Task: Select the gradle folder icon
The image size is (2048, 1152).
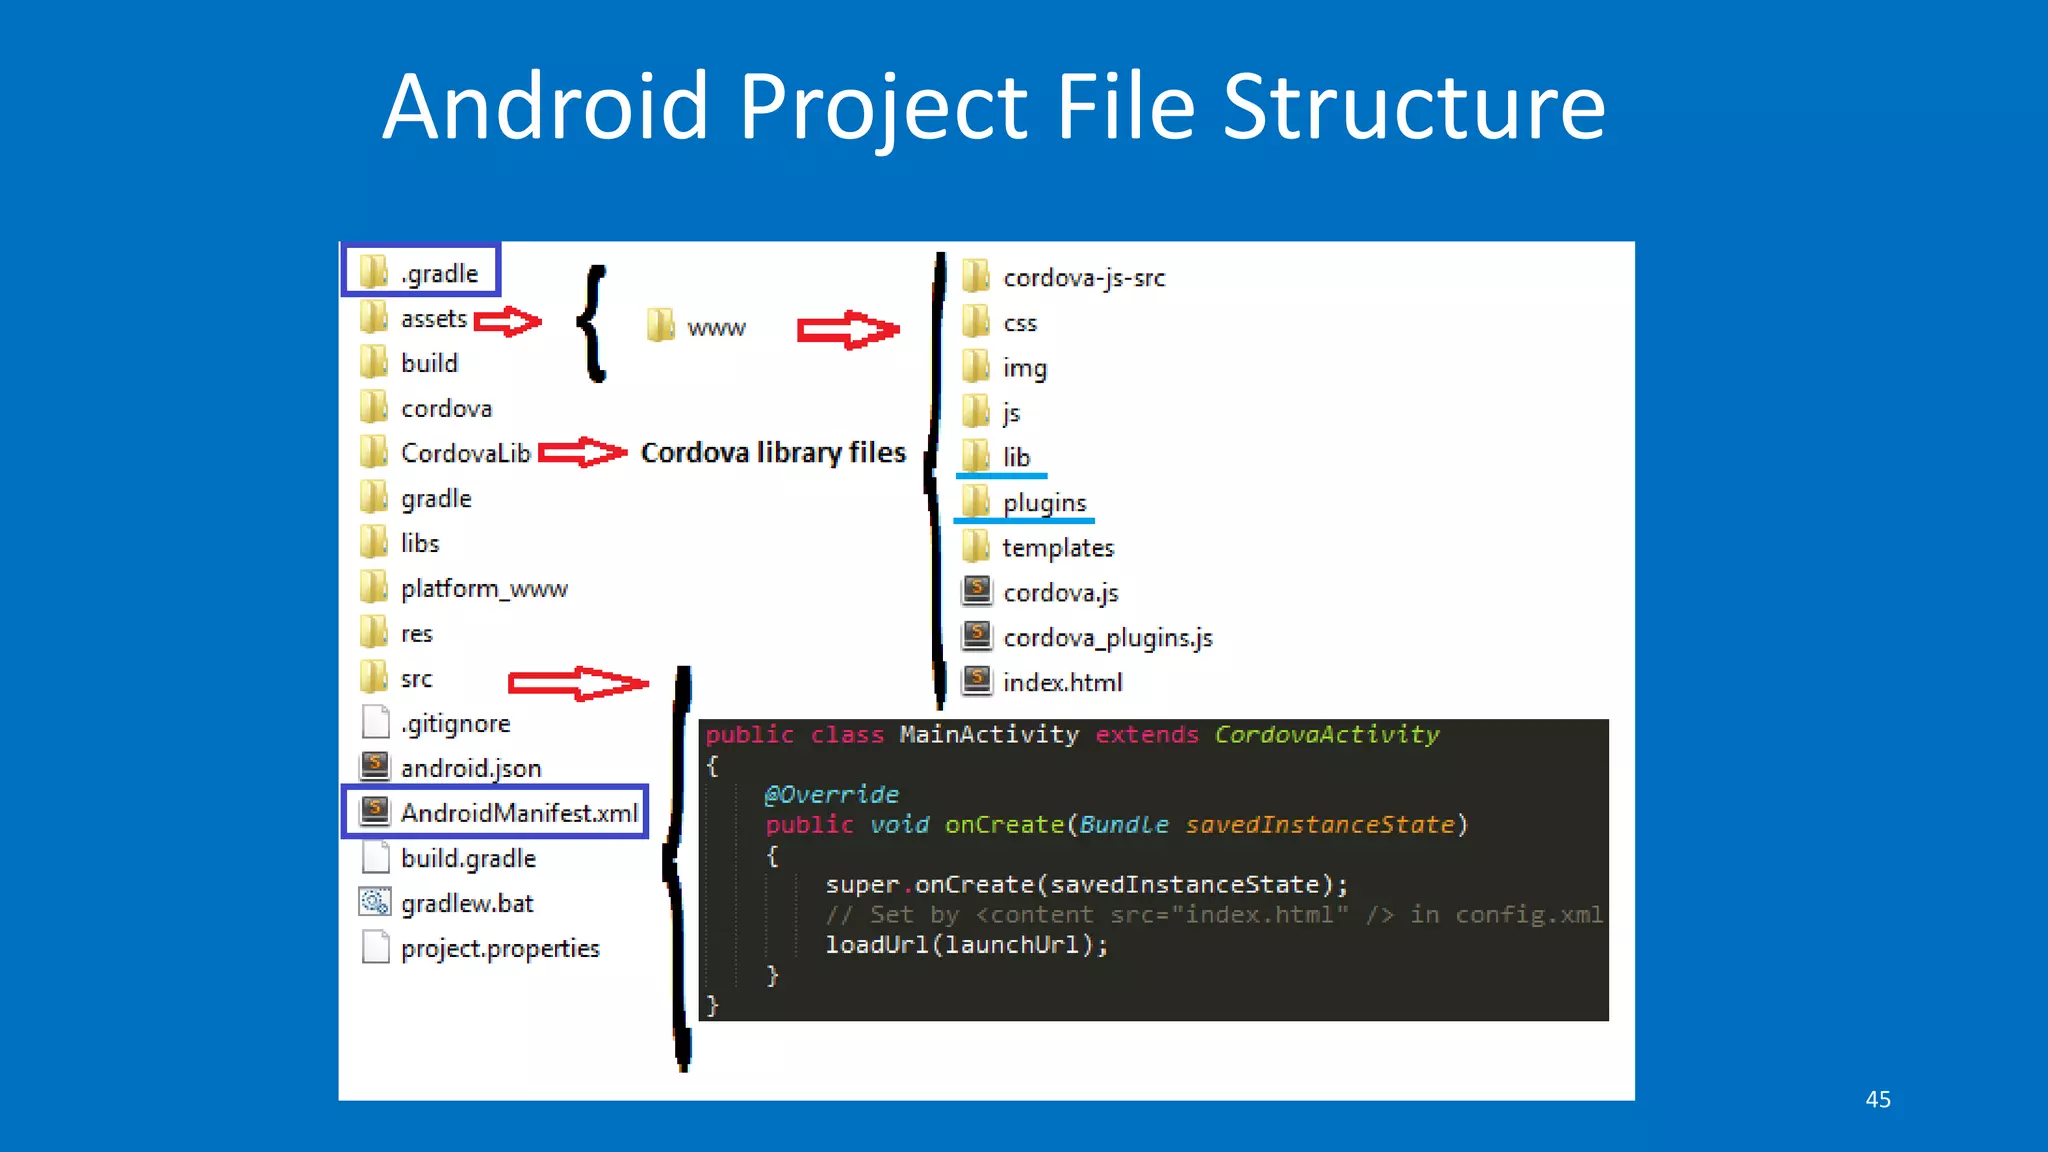Action: click(x=374, y=497)
